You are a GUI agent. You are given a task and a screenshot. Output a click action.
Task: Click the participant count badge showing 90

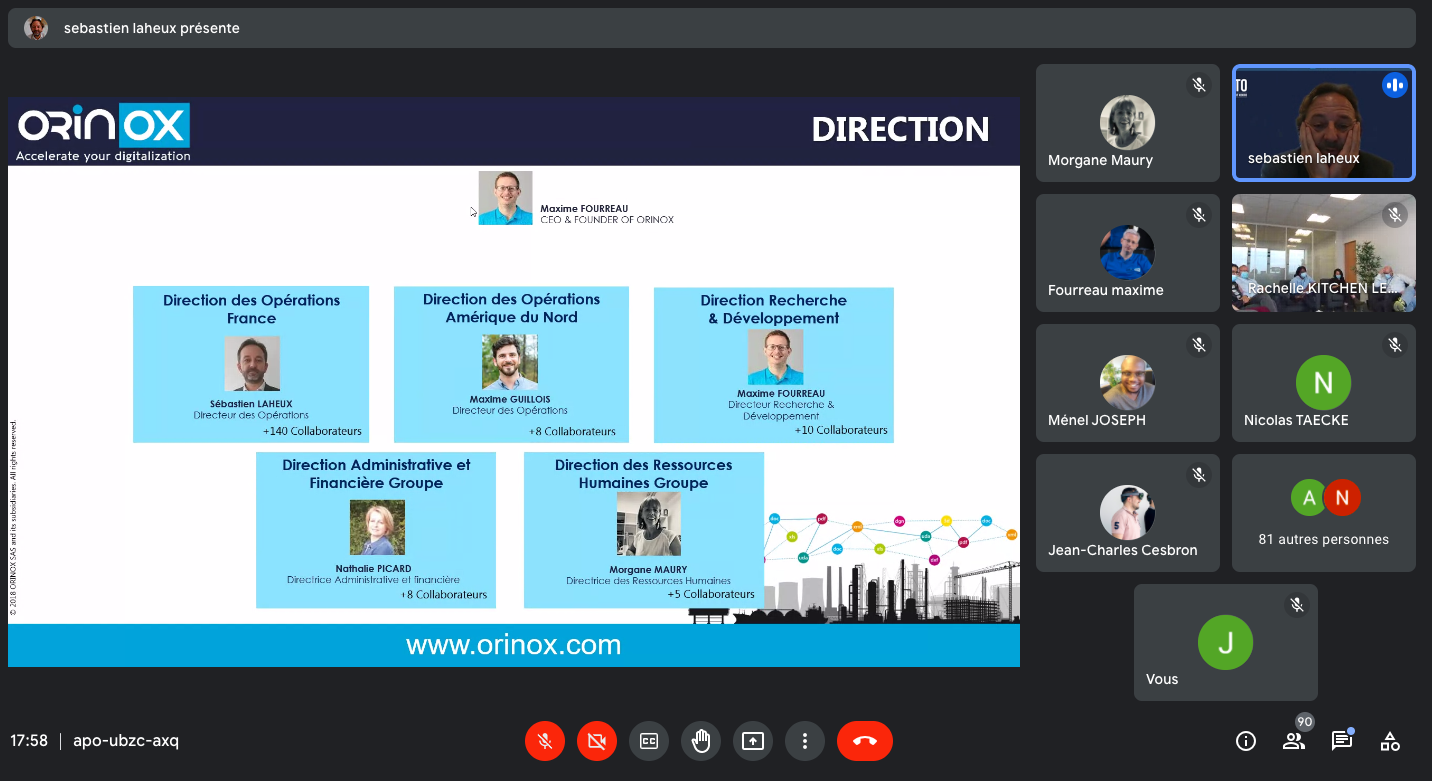pos(1304,722)
